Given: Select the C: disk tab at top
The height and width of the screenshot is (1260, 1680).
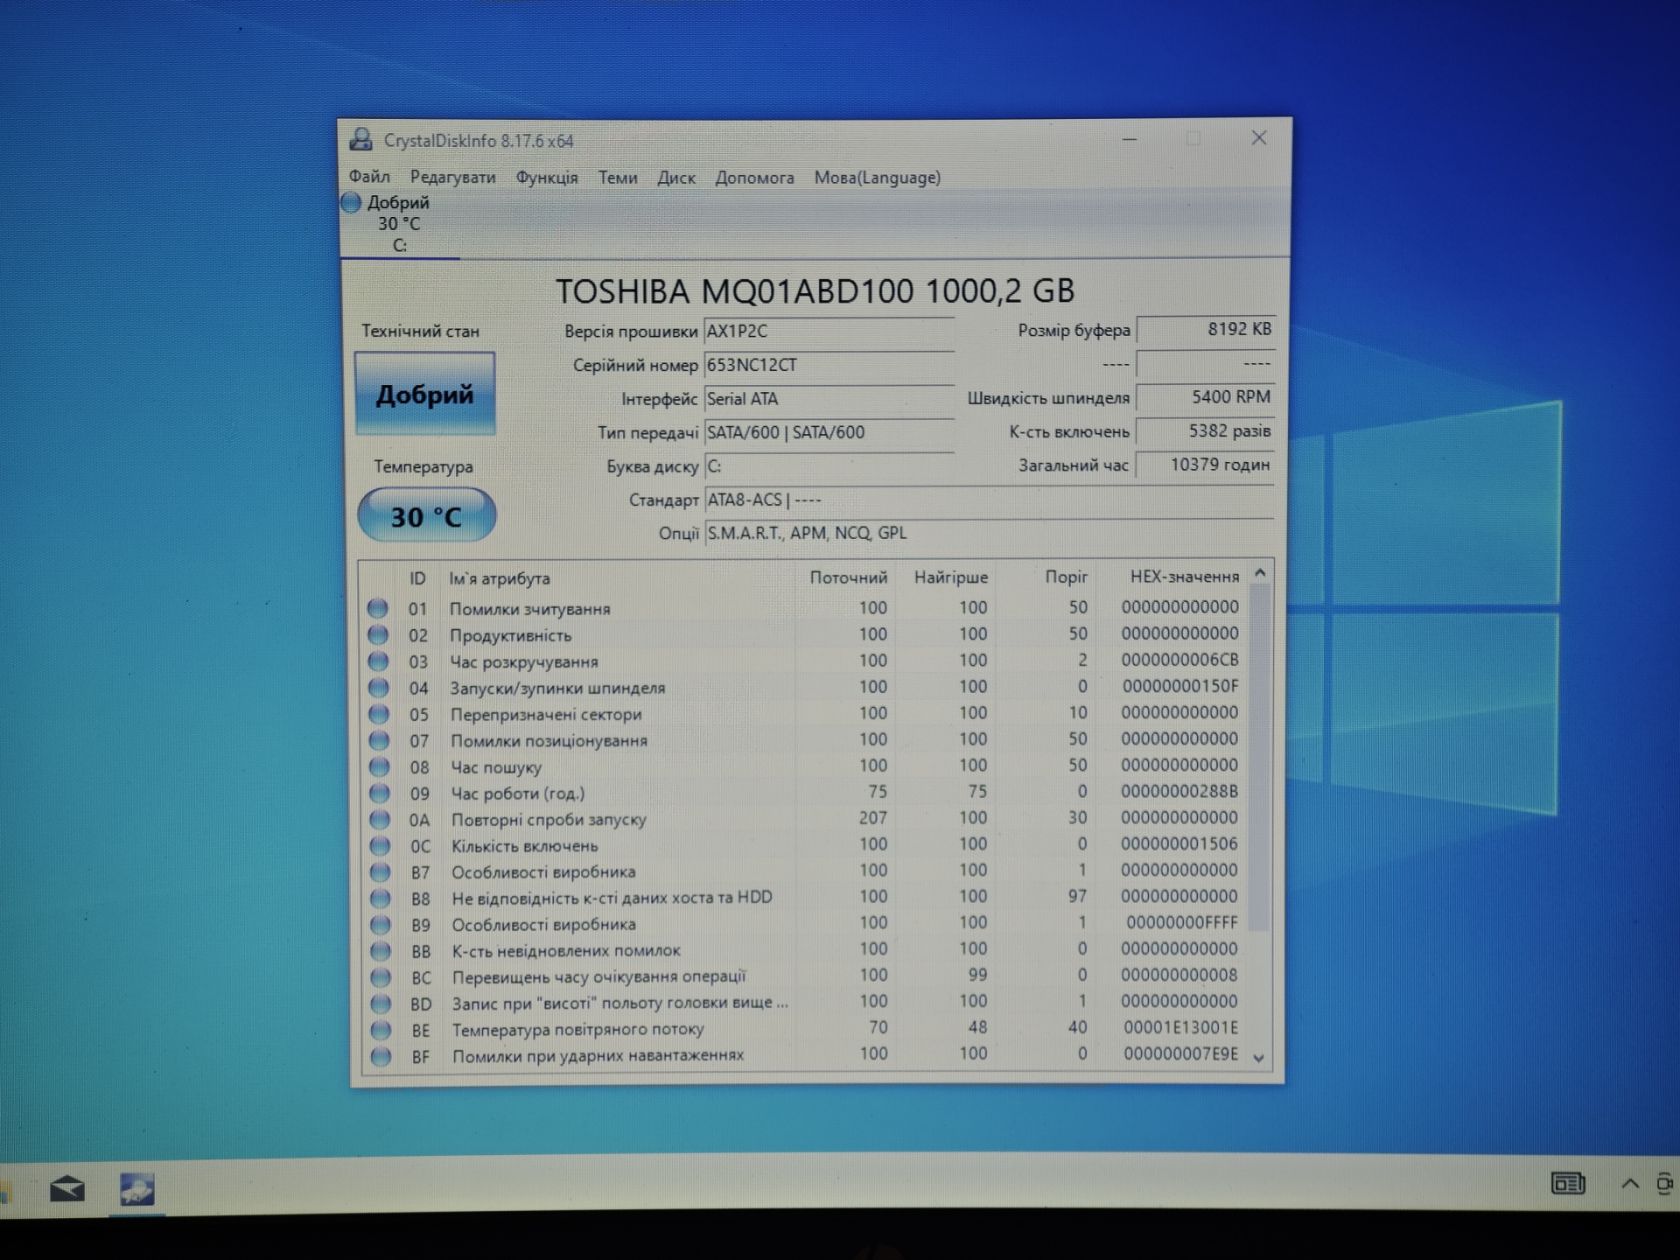Looking at the screenshot, I should click(x=399, y=224).
